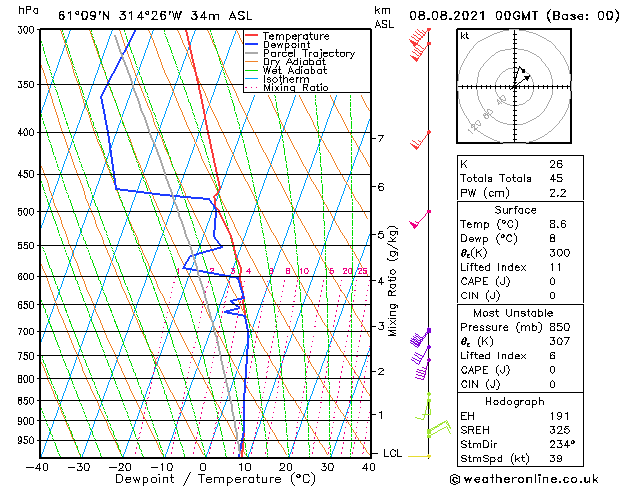Click the Isotherm legend entry
629x486 pixels.
tap(277, 79)
